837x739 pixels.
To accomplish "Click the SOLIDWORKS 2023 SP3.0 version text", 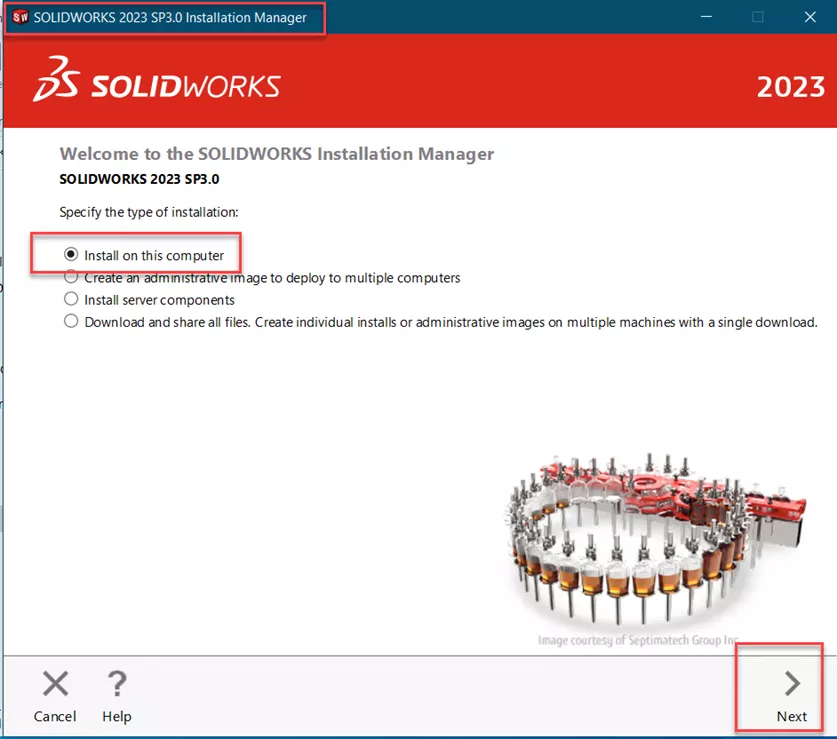I will [x=139, y=179].
